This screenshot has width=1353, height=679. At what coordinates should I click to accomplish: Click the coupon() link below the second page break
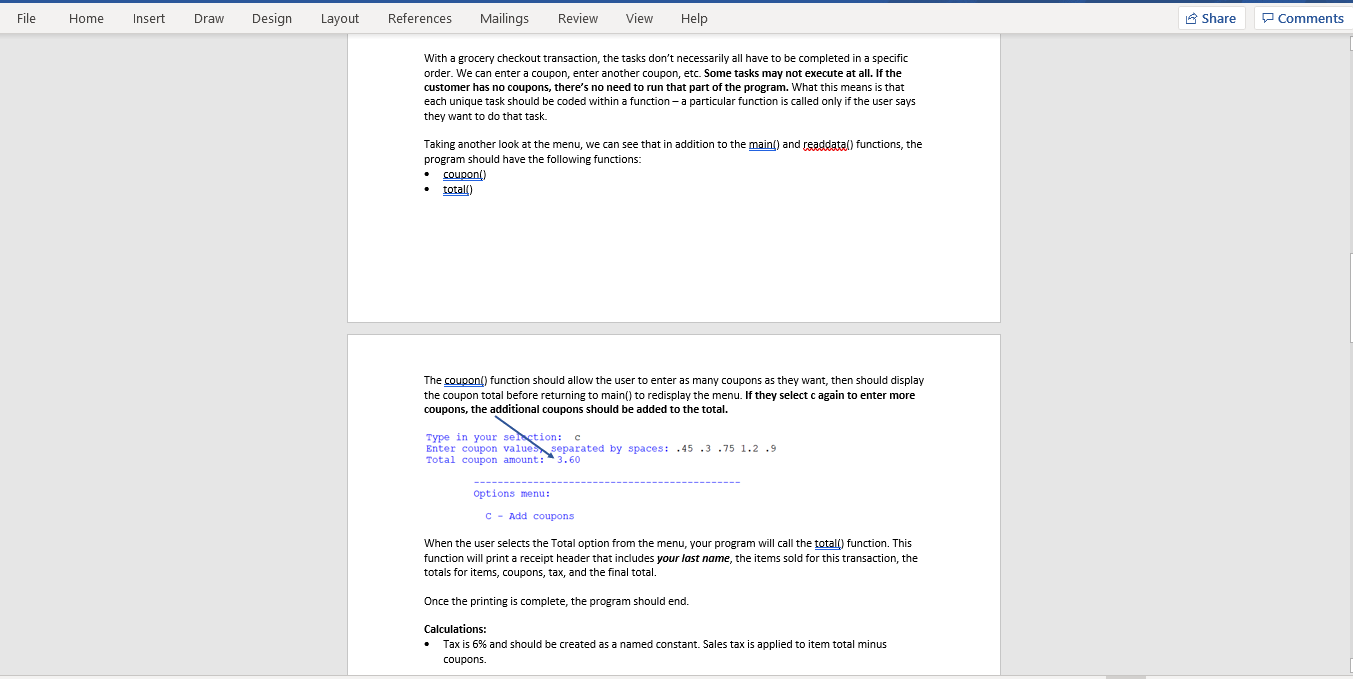[x=463, y=380]
